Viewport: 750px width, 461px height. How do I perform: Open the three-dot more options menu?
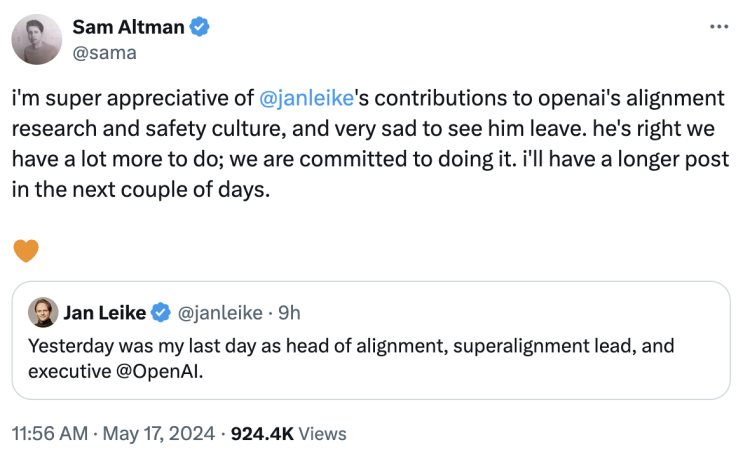[719, 27]
